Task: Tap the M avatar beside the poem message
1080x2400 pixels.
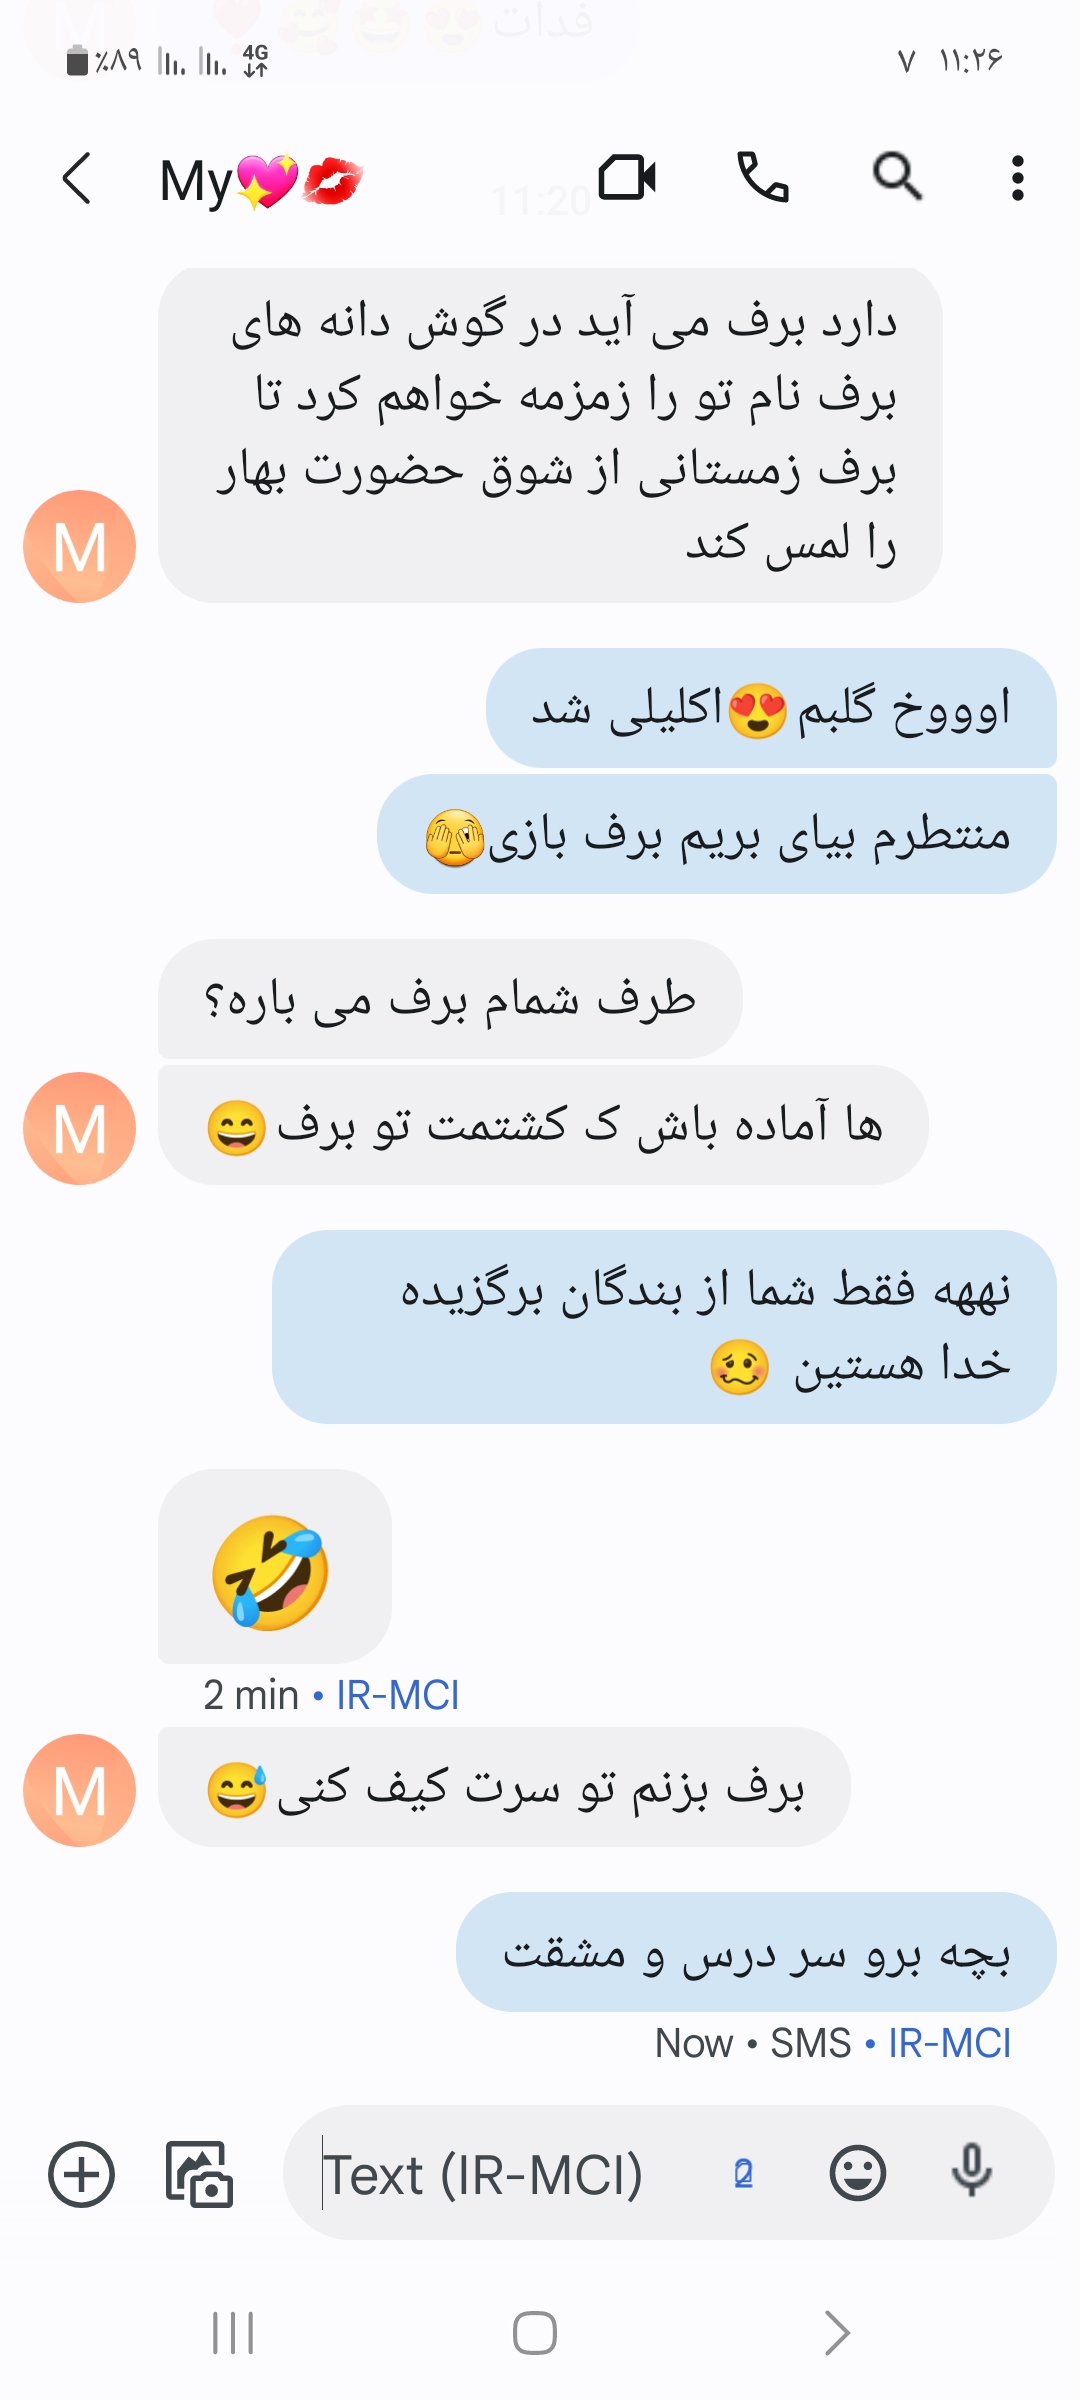Action: (79, 546)
